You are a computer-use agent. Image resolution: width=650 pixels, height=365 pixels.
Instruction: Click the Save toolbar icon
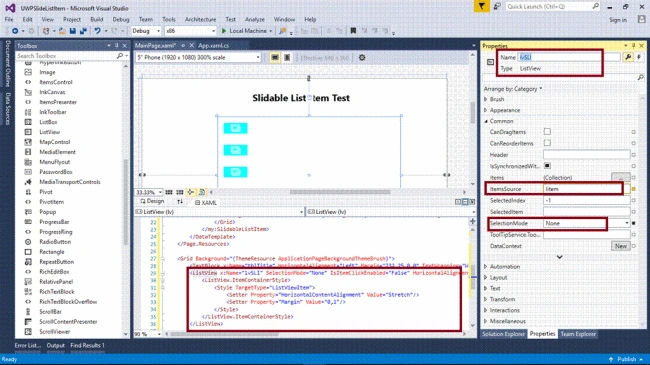(x=73, y=31)
